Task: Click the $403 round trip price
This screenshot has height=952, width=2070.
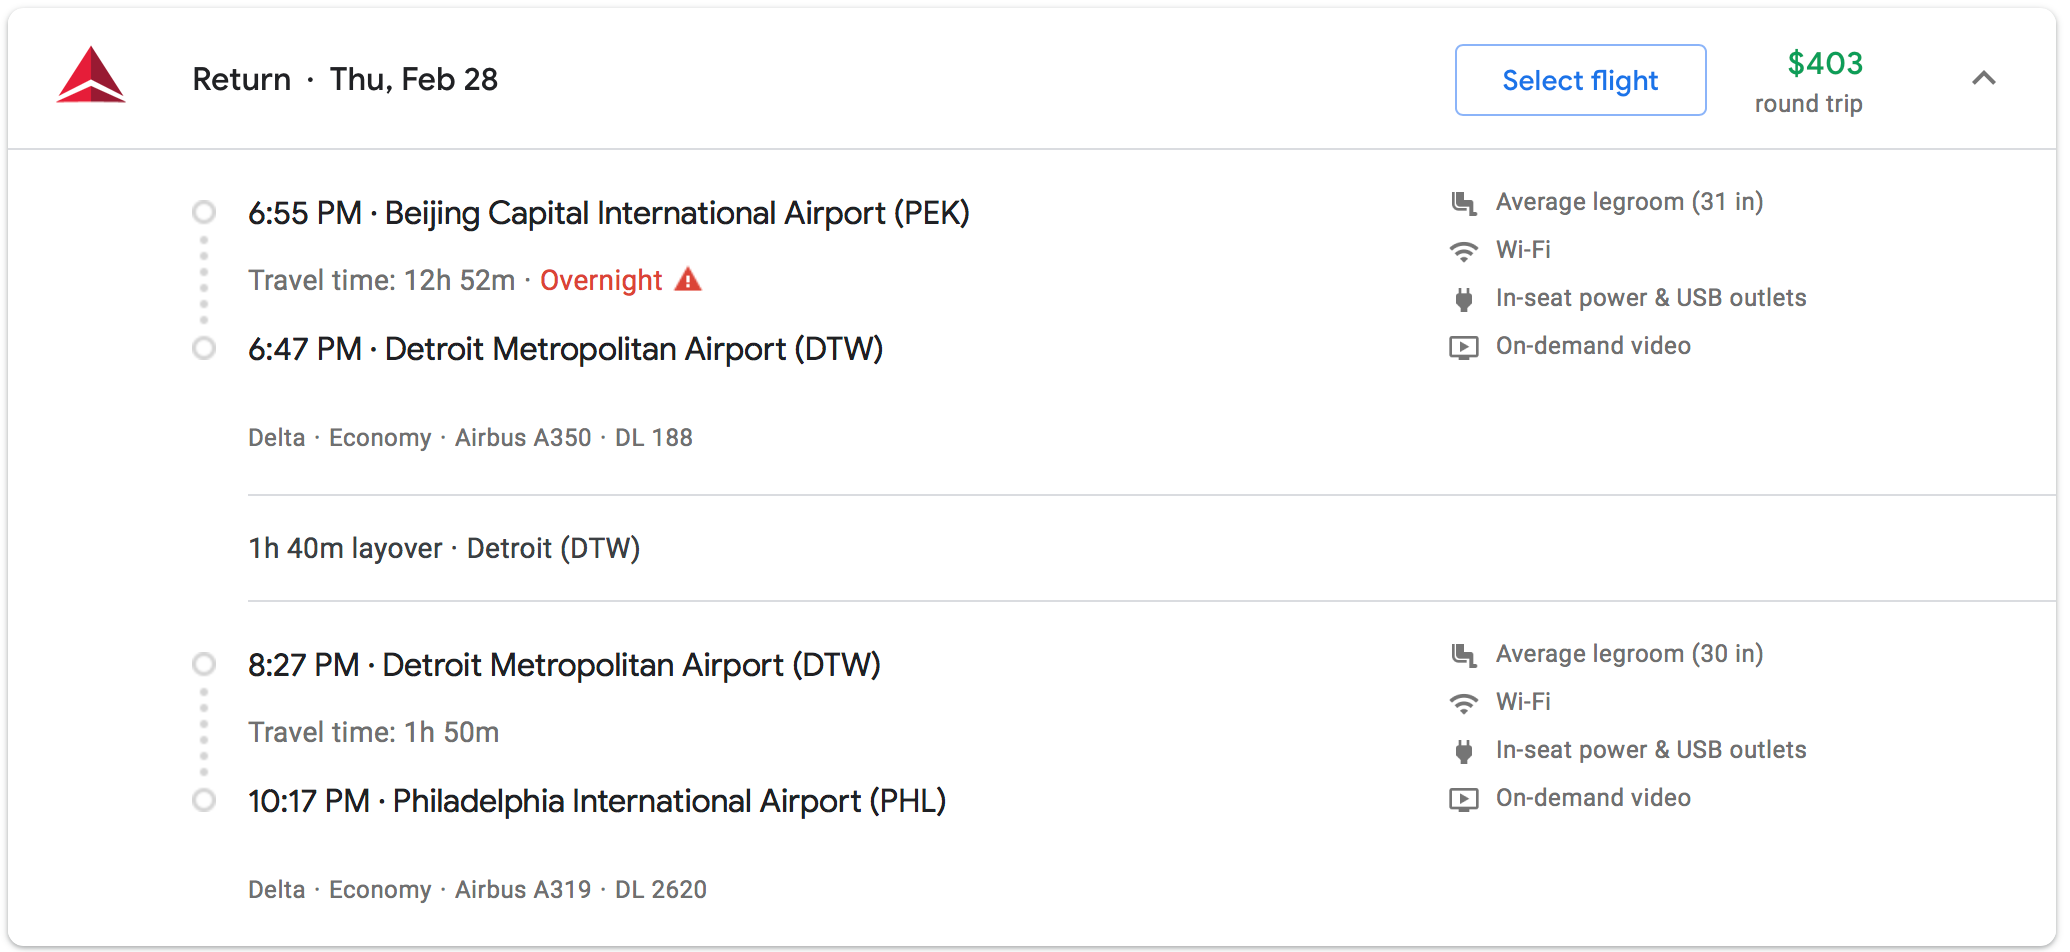Action: click(1825, 64)
